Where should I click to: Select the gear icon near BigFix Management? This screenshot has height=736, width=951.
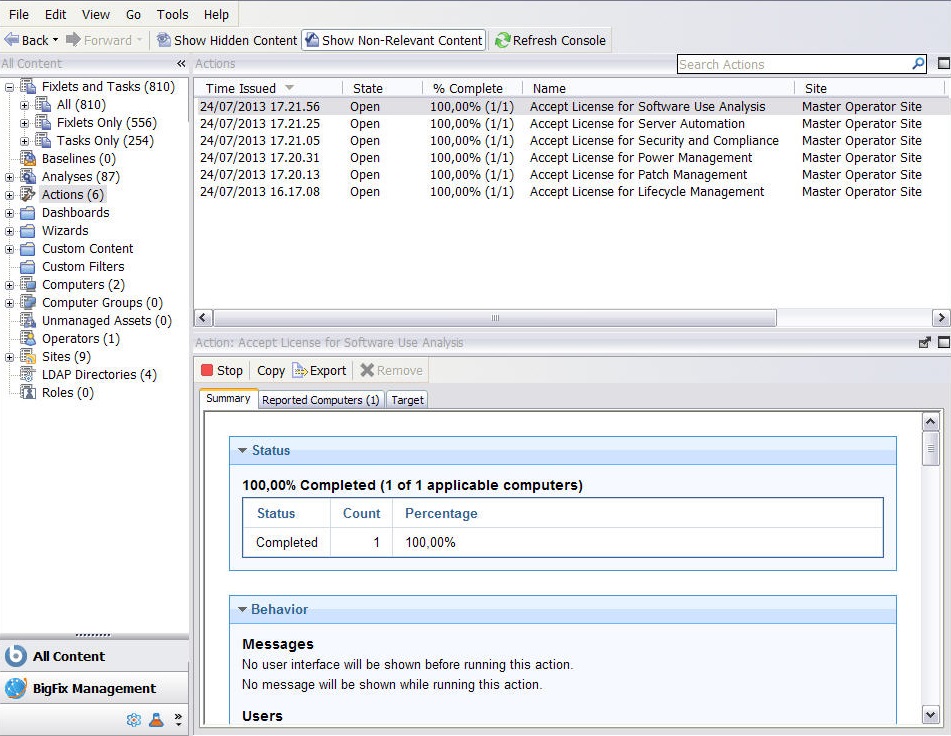pos(134,719)
